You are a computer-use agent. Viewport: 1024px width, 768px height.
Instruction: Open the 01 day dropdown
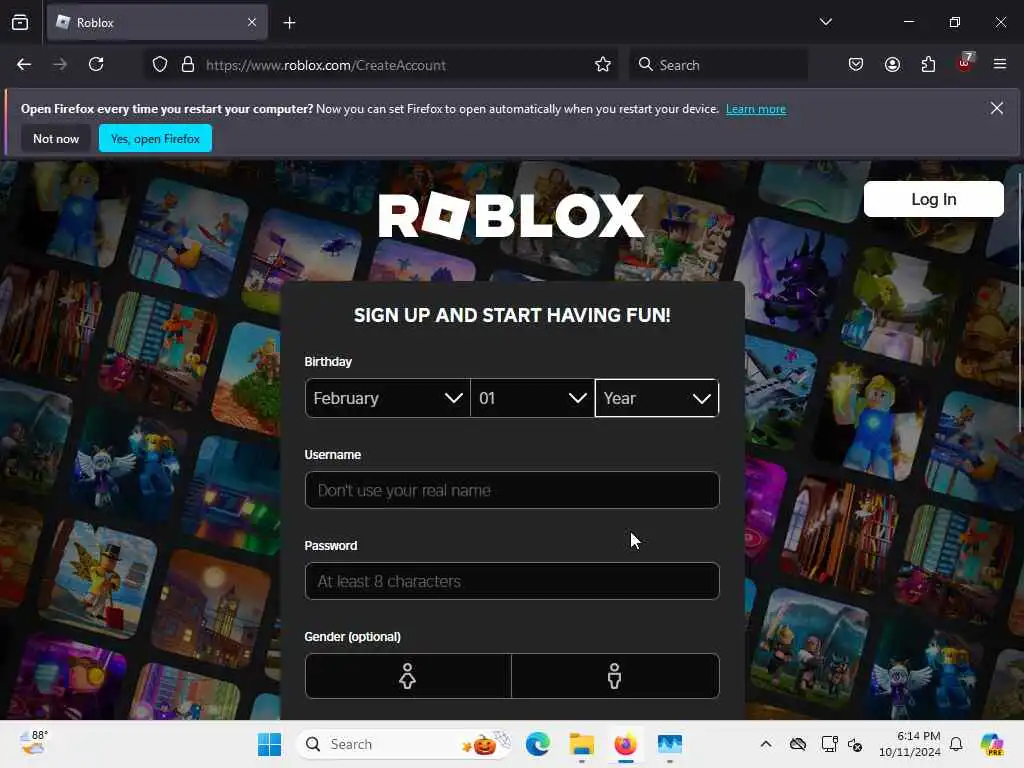coord(532,398)
